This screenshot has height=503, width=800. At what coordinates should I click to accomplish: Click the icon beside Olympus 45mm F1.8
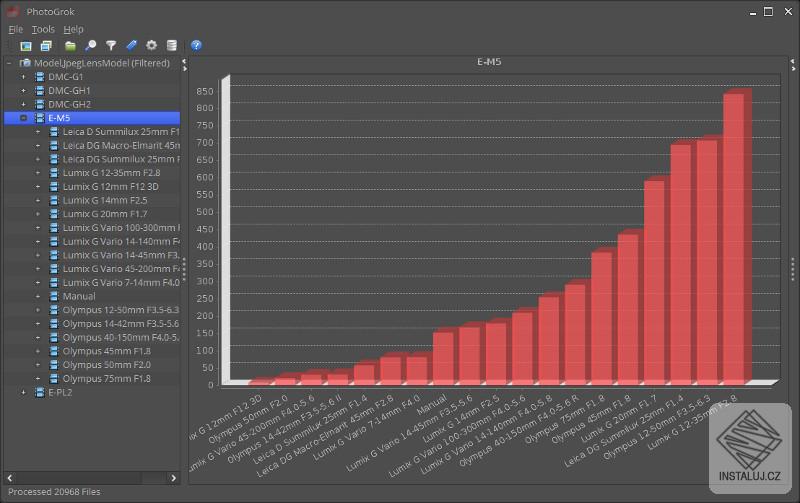click(x=54, y=351)
